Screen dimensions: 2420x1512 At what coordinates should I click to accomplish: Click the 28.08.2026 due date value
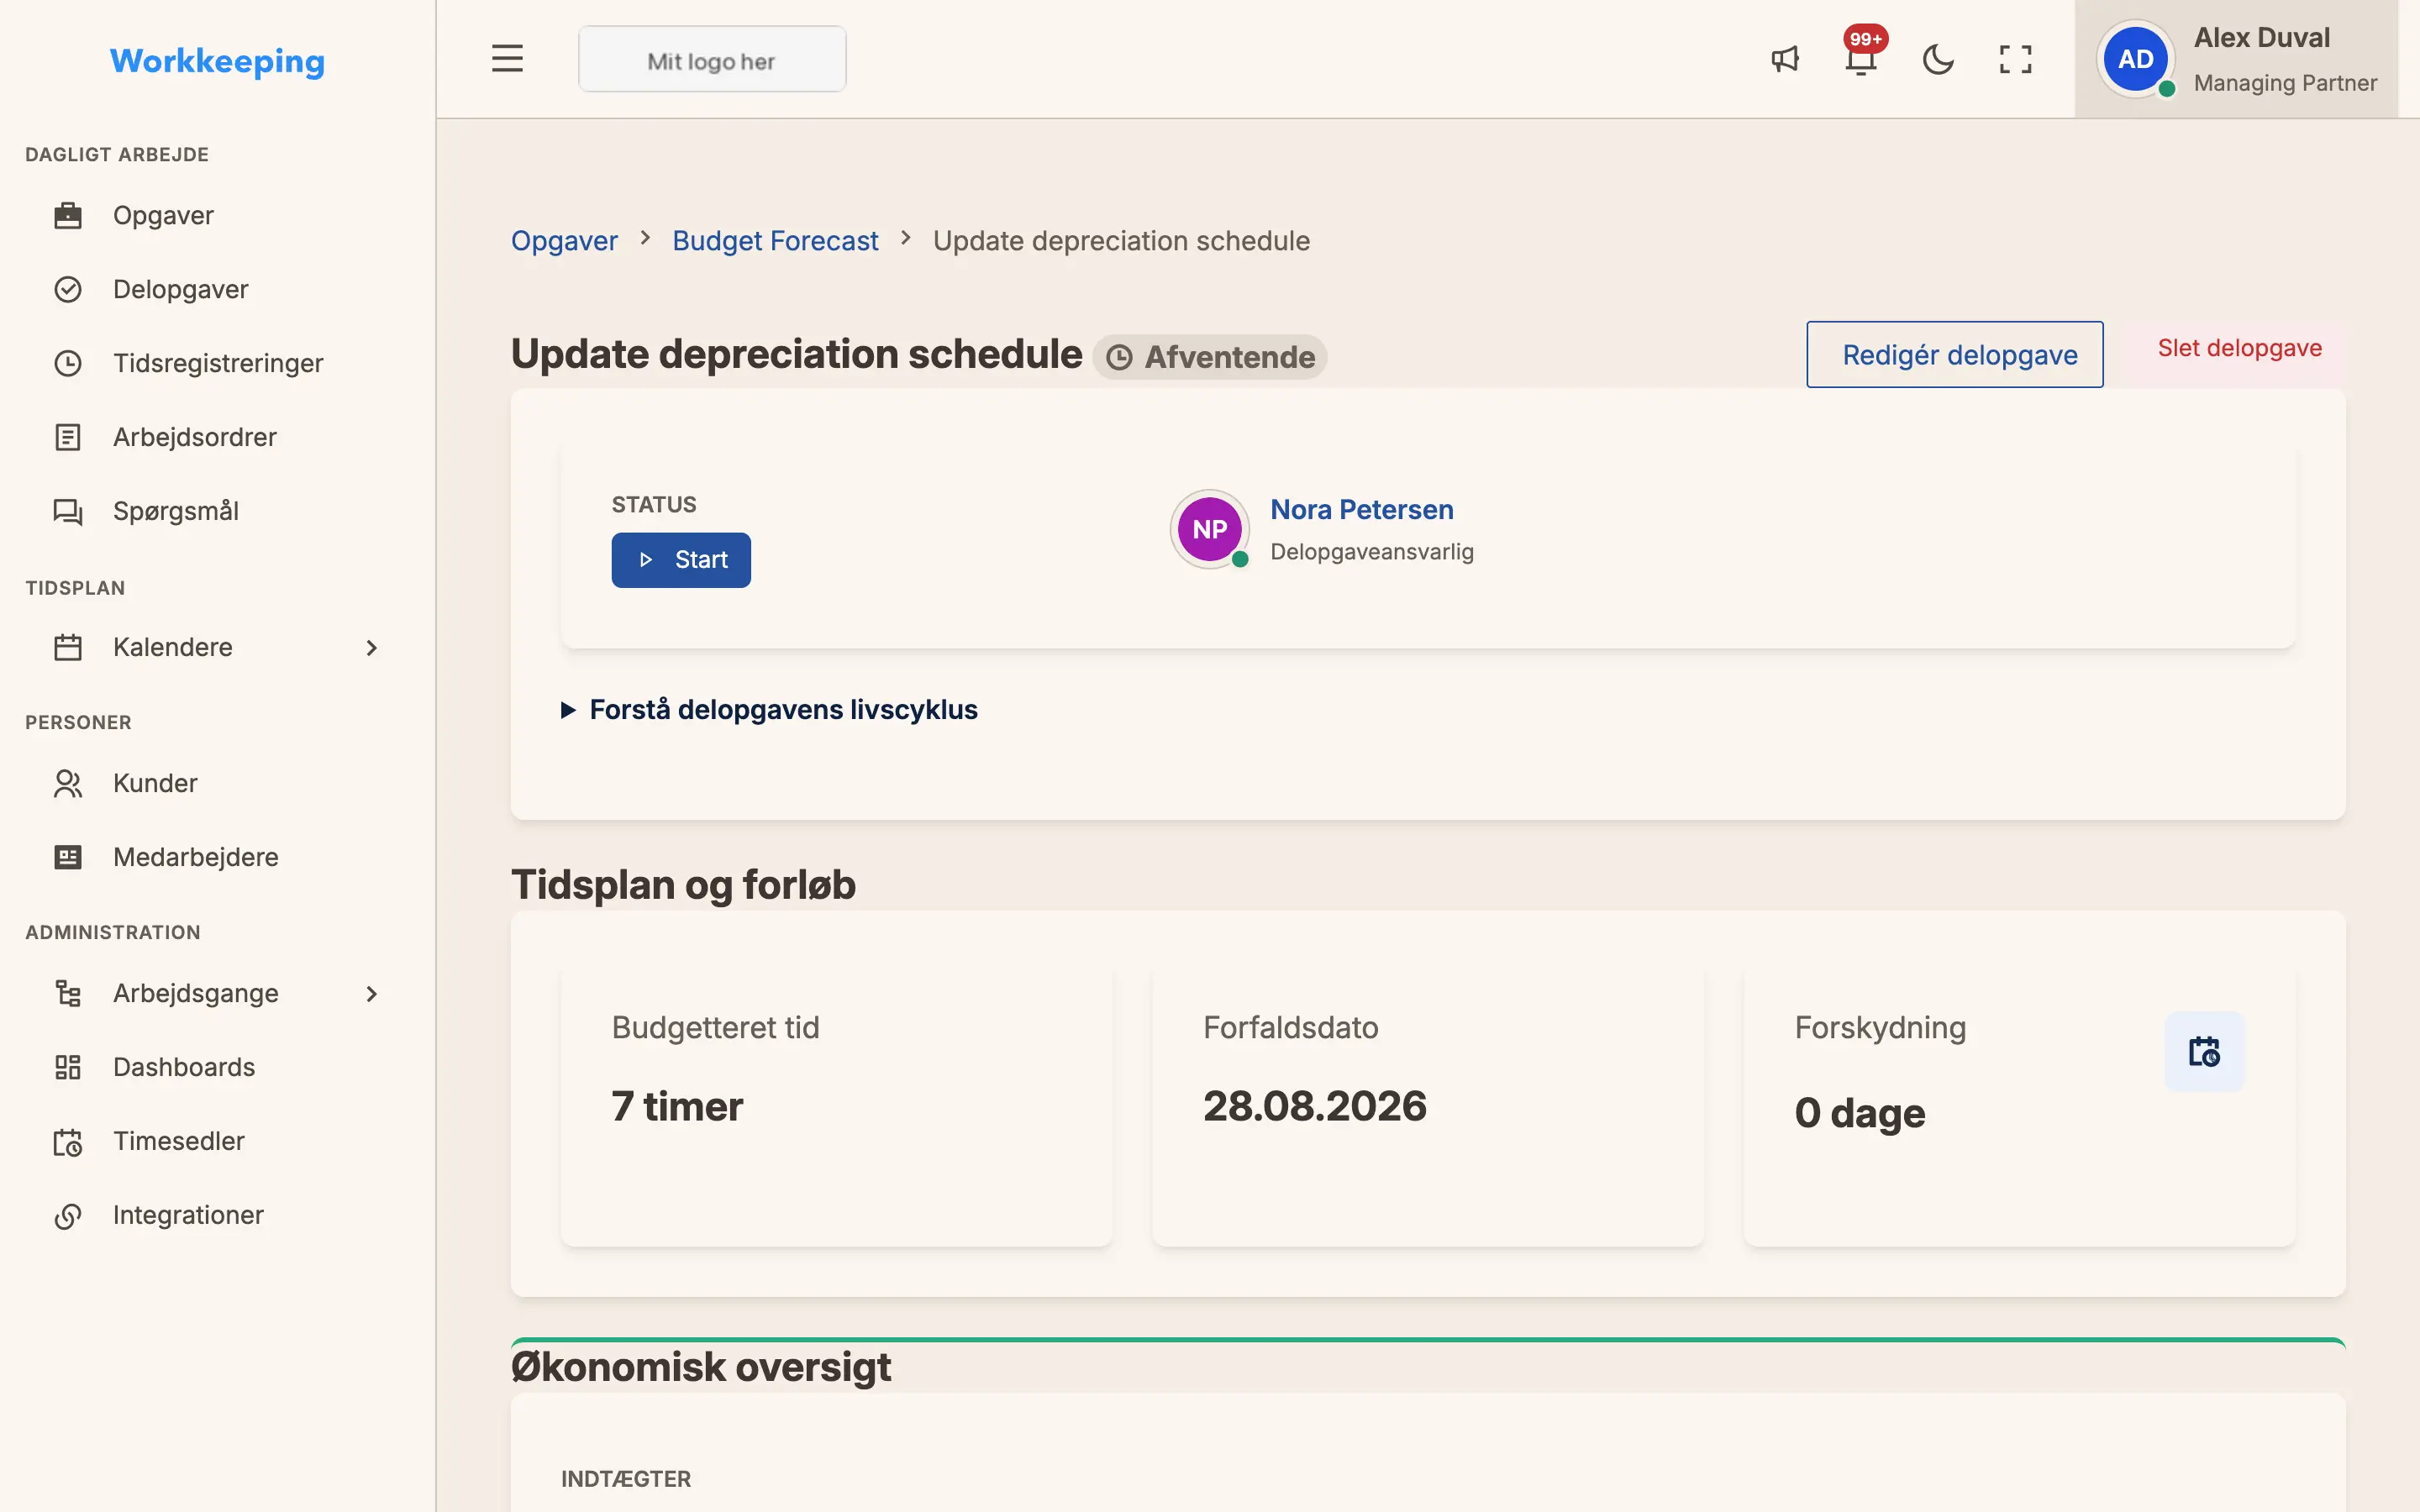tap(1315, 1106)
